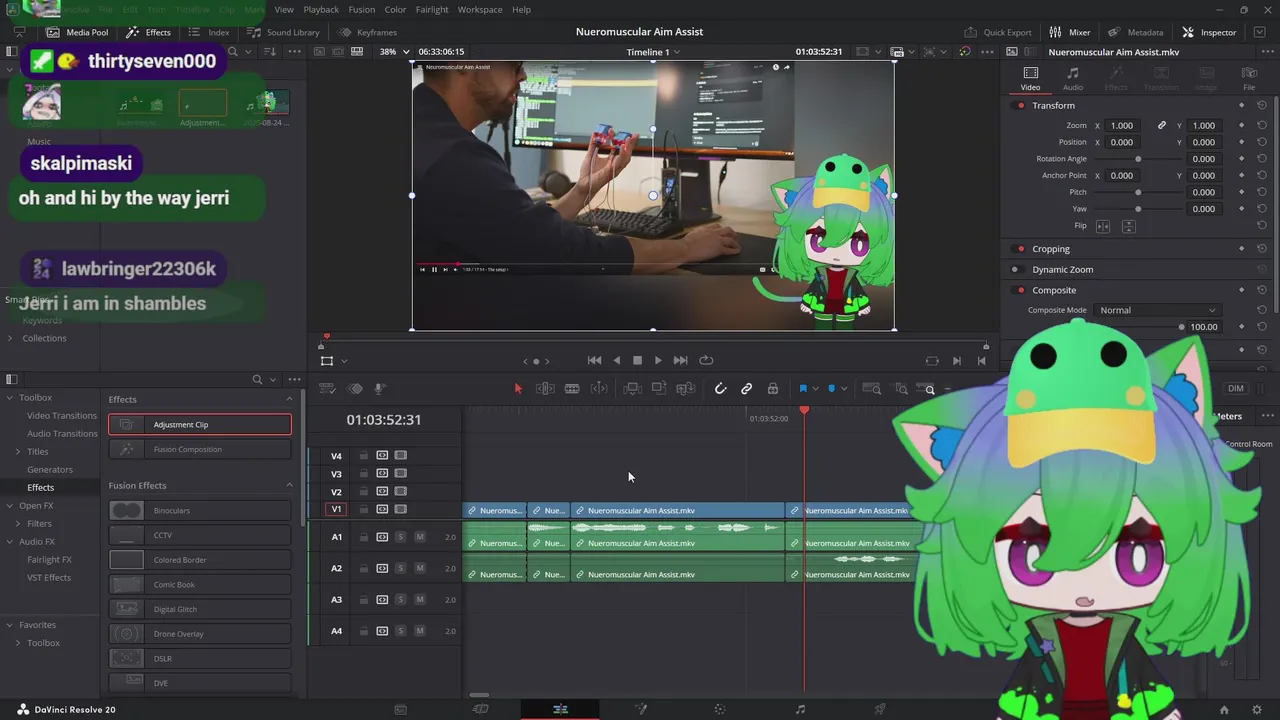Toggle loop playback icon
1280x720 pixels.
pos(706,360)
